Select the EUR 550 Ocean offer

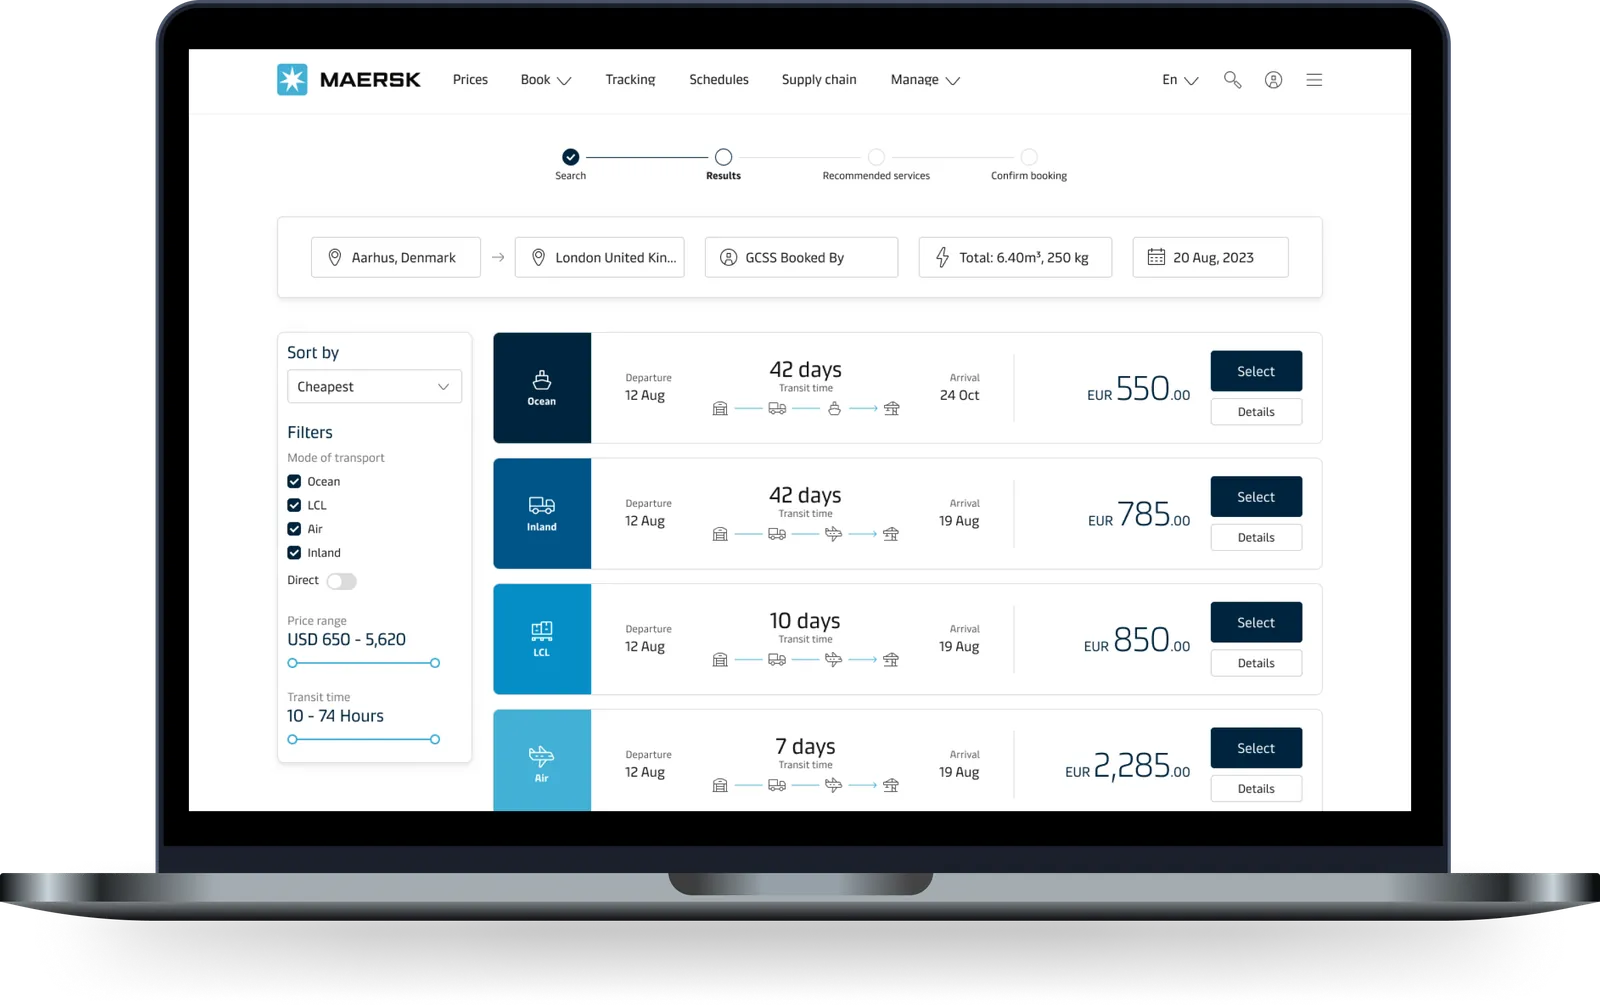pos(1256,371)
